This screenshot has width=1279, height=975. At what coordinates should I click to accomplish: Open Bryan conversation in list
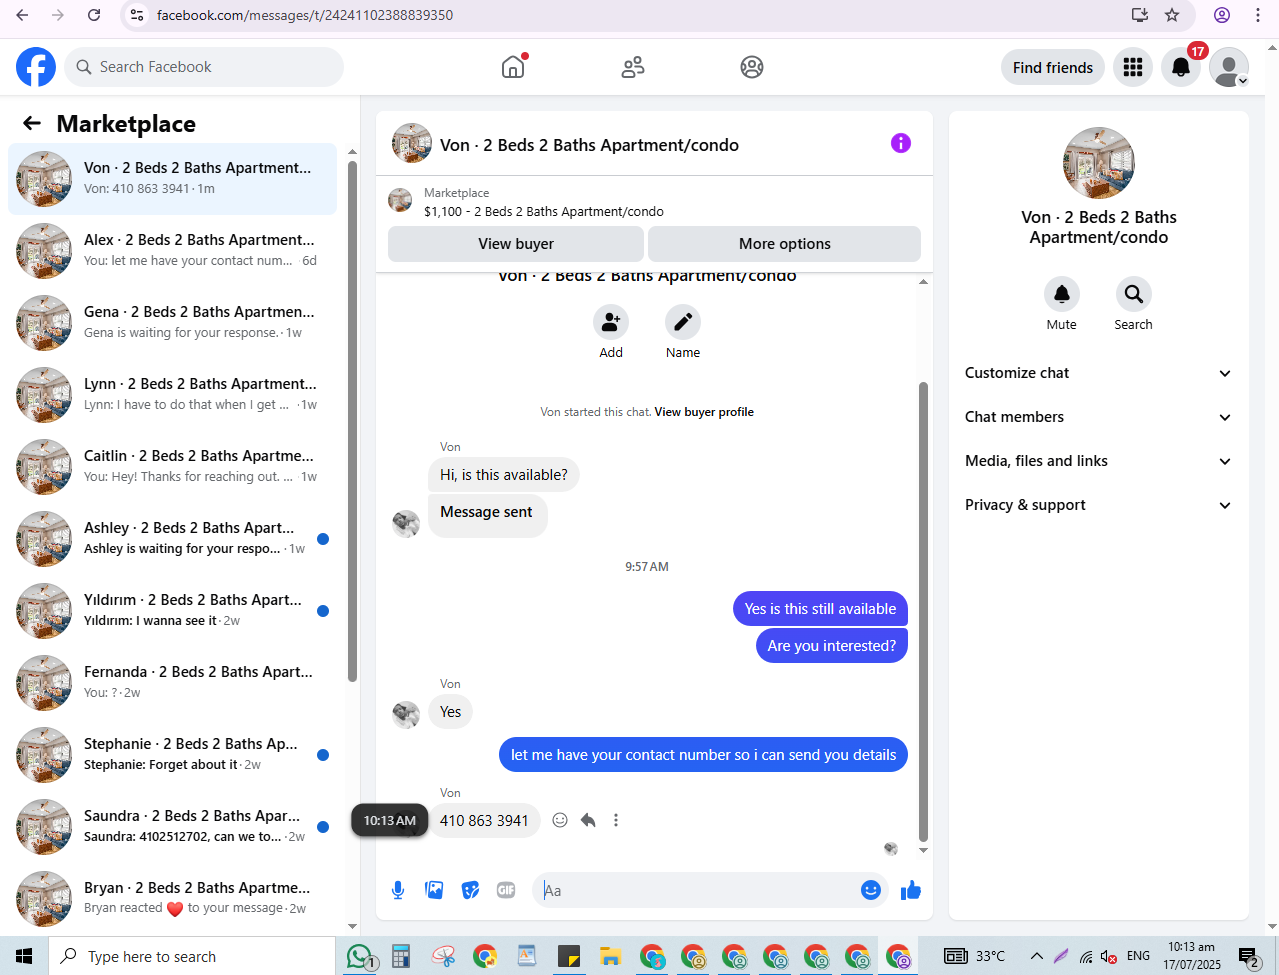click(x=172, y=898)
